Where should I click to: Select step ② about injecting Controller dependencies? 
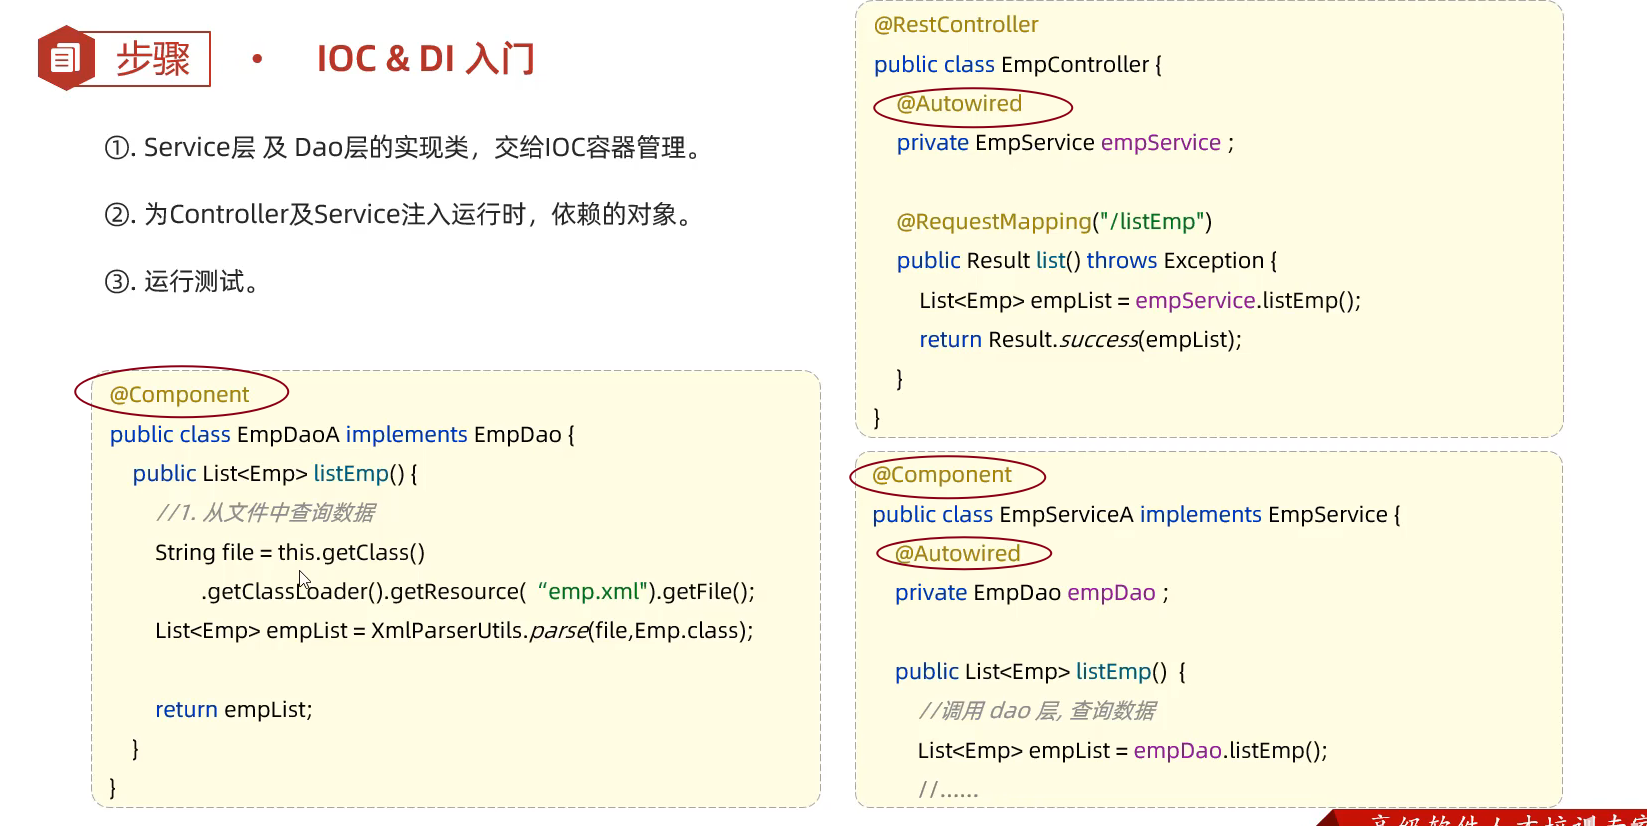400,215
